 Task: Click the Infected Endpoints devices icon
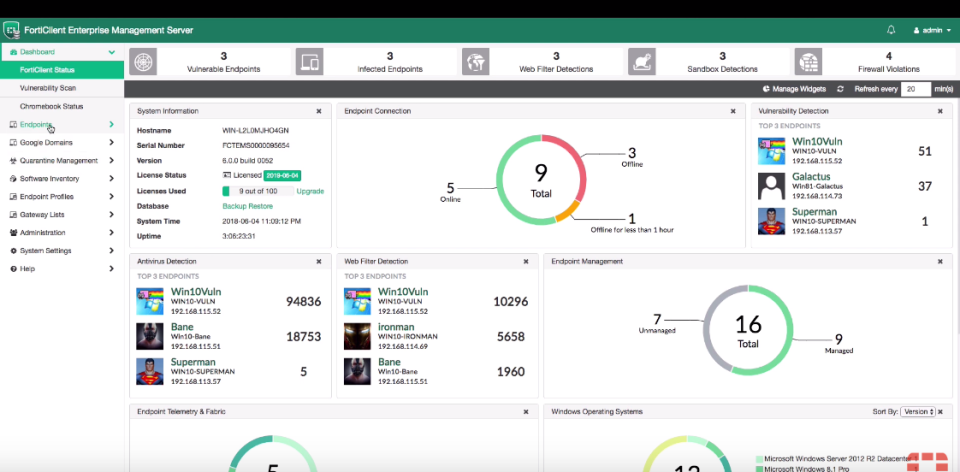[309, 61]
